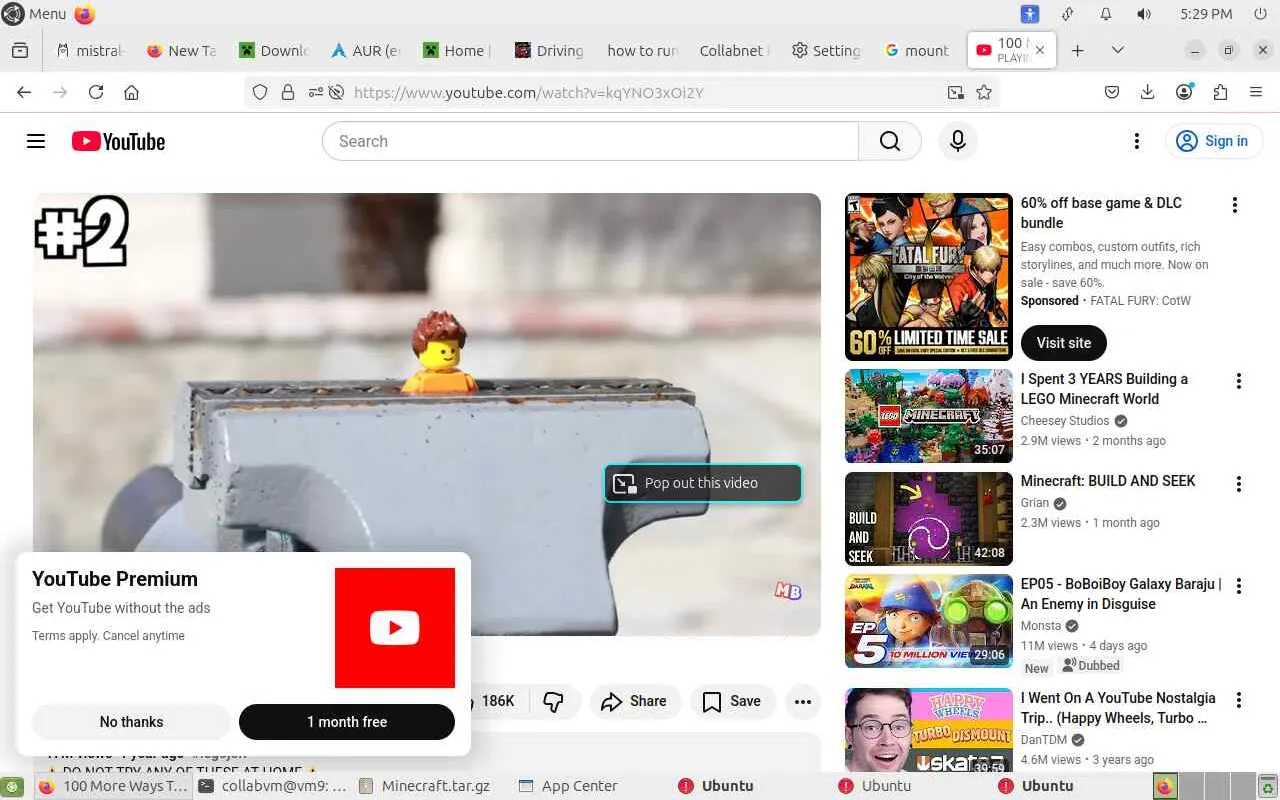Viewport: 1280px width, 800px height.
Task: Open options for BoBoiBoy Galaxy Baraju video
Action: (x=1238, y=586)
